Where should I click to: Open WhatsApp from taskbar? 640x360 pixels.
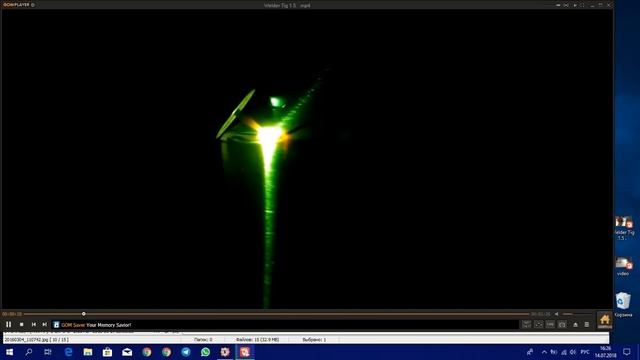point(205,352)
